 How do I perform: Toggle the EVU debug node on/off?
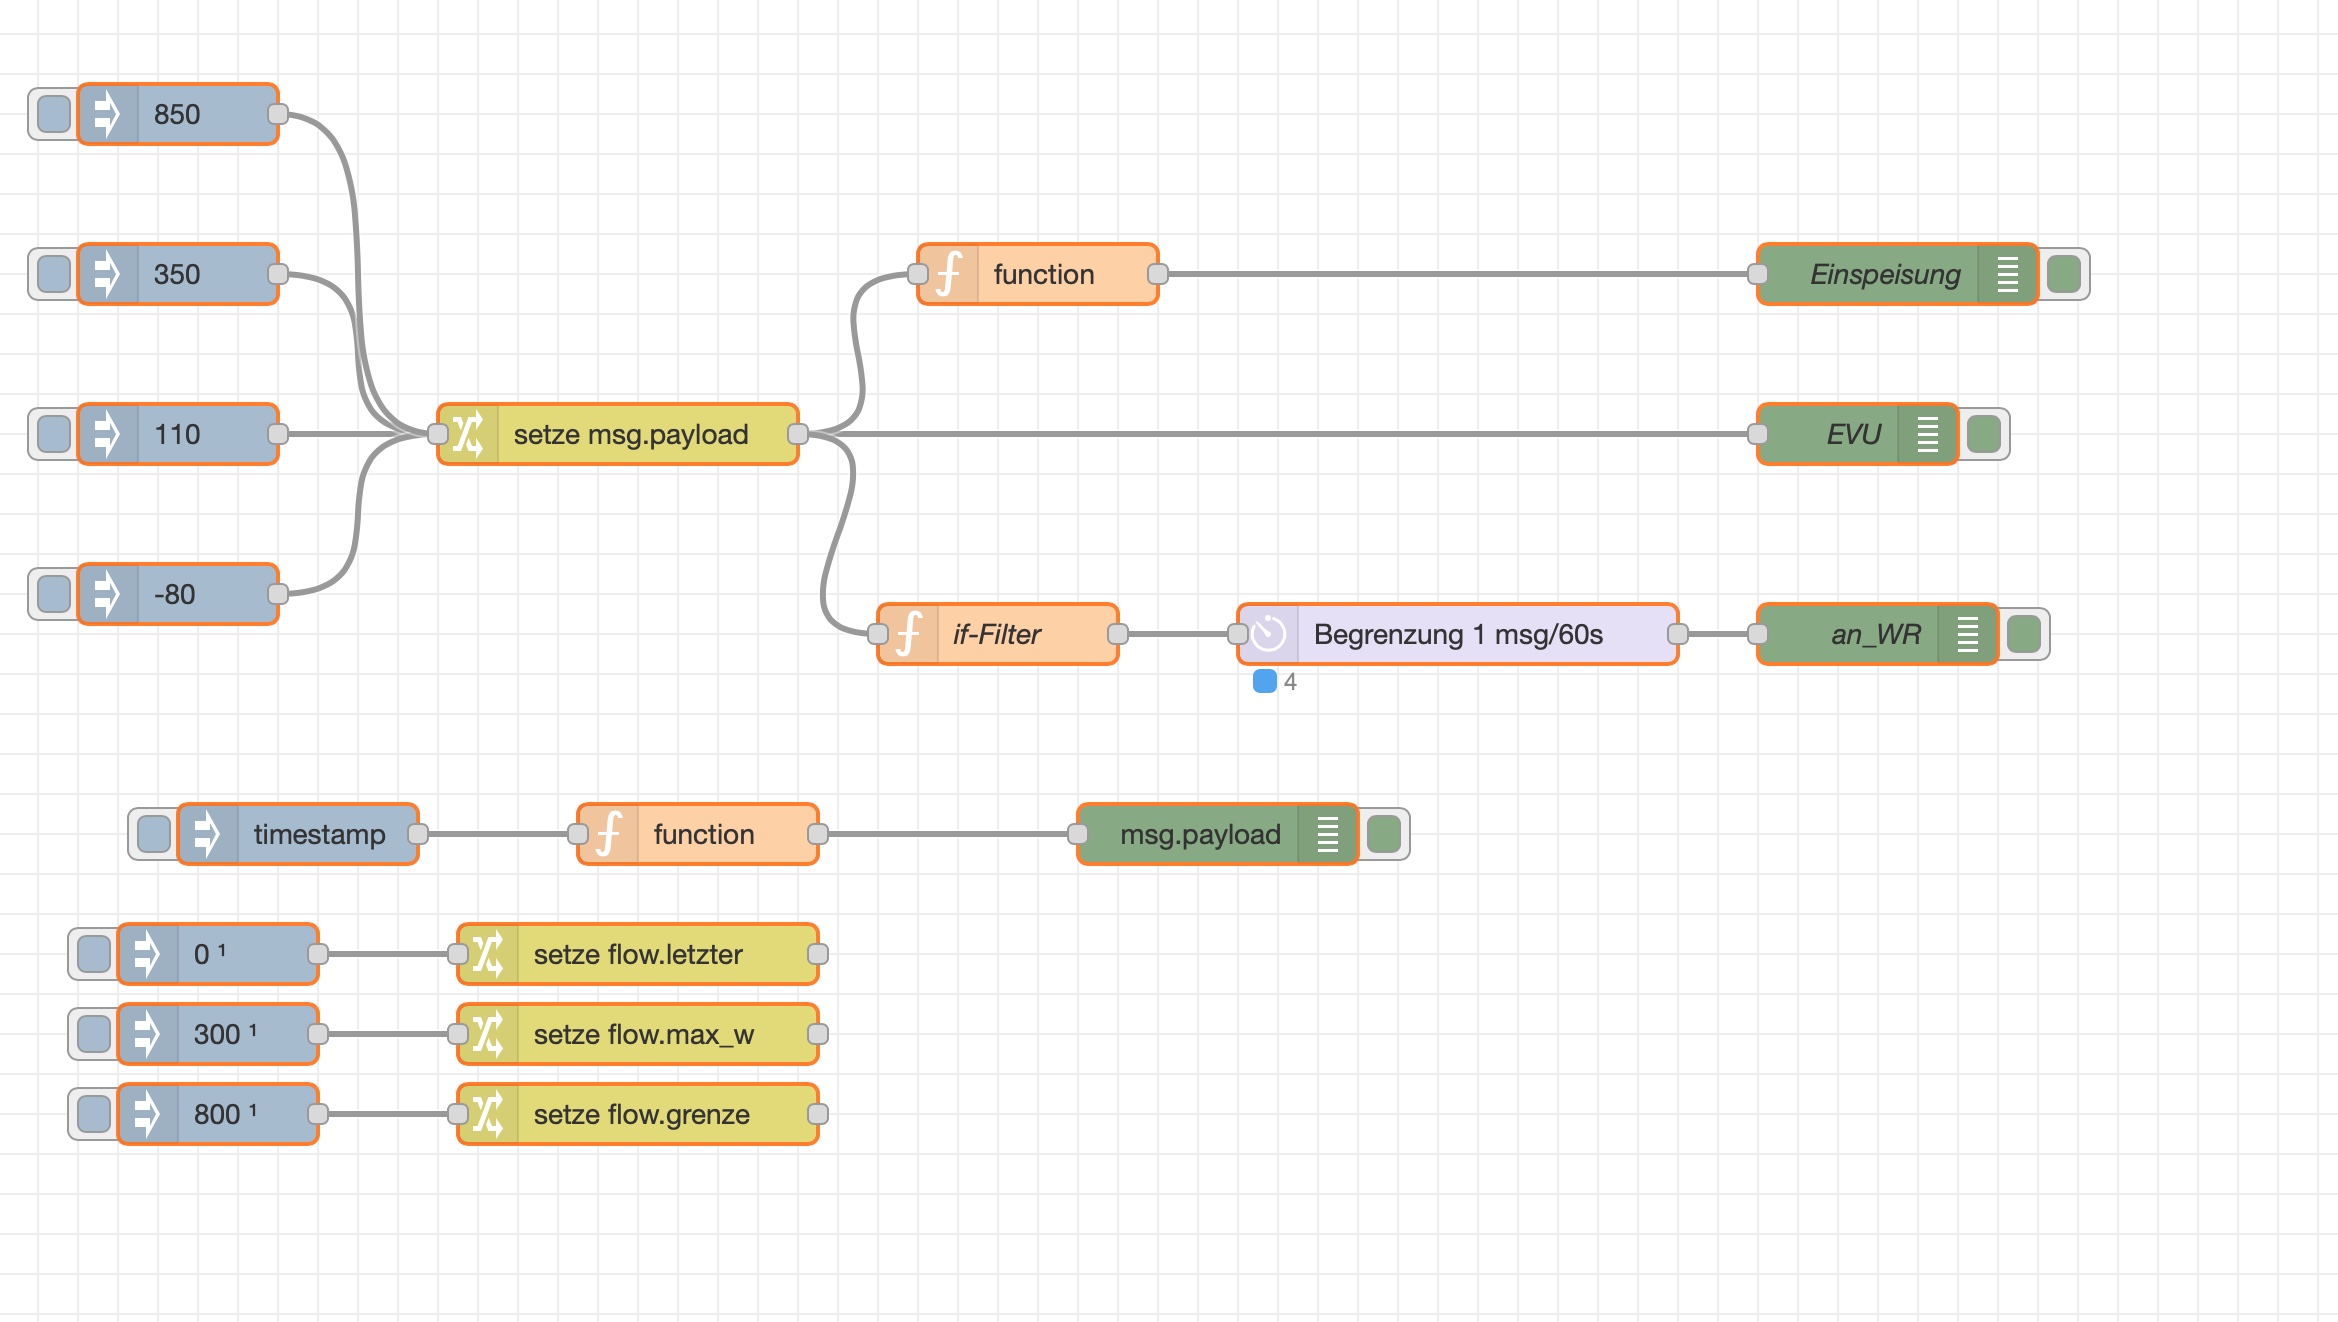point(1983,434)
